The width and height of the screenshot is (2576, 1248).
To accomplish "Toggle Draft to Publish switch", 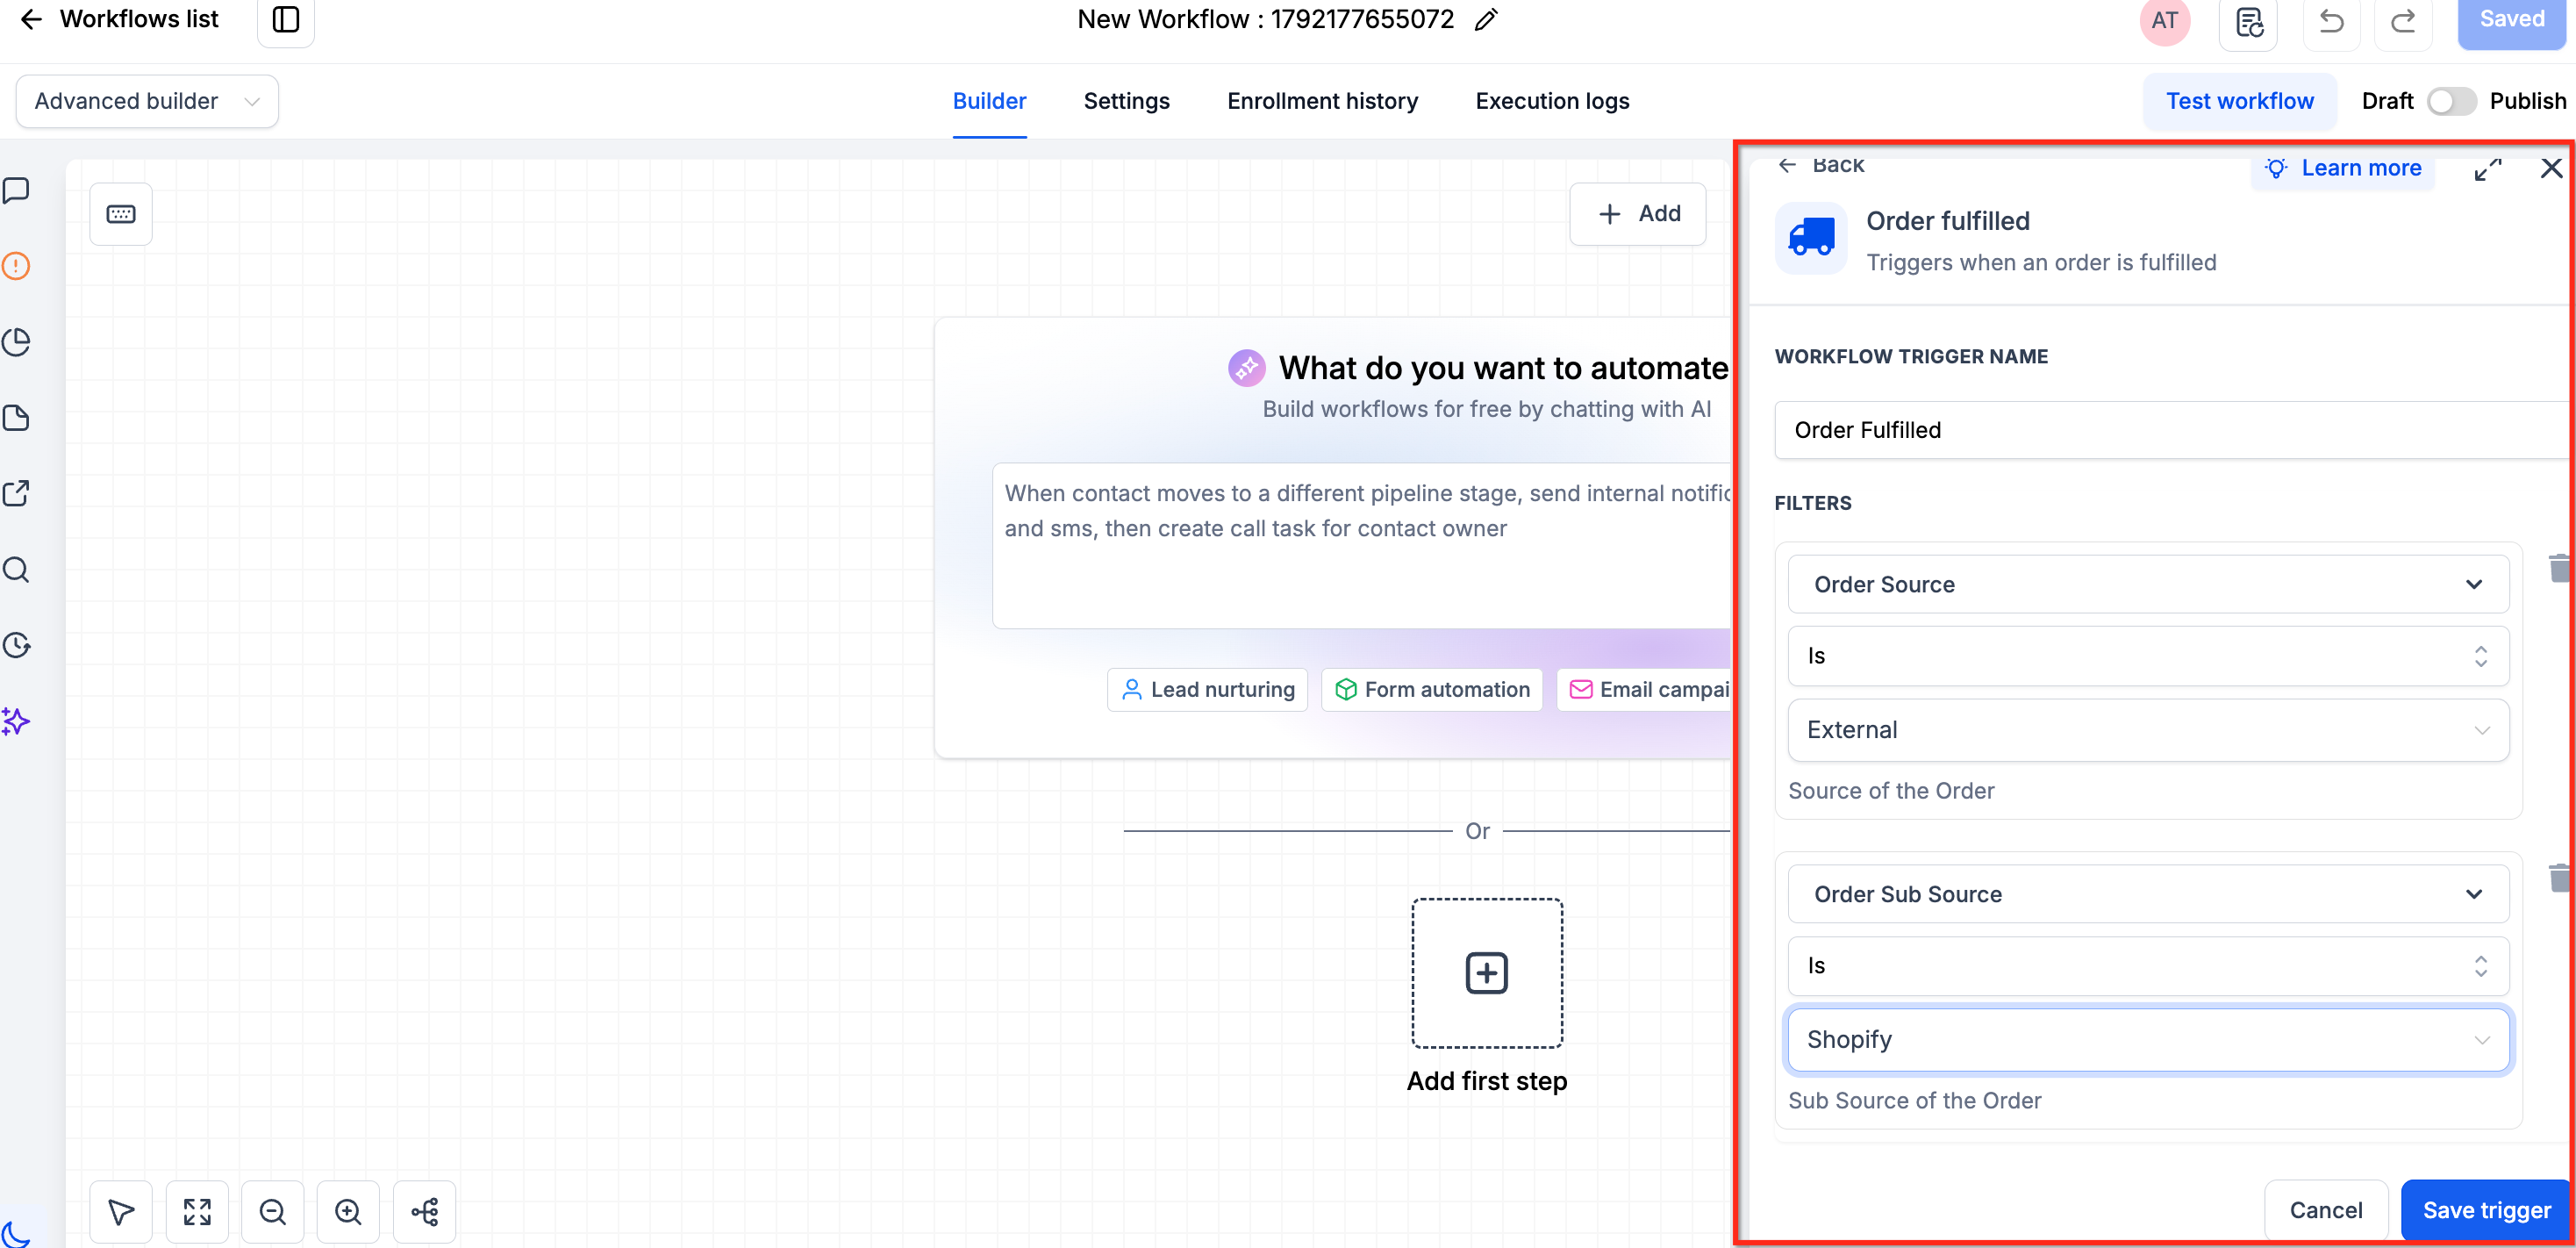I will pyautogui.click(x=2451, y=101).
